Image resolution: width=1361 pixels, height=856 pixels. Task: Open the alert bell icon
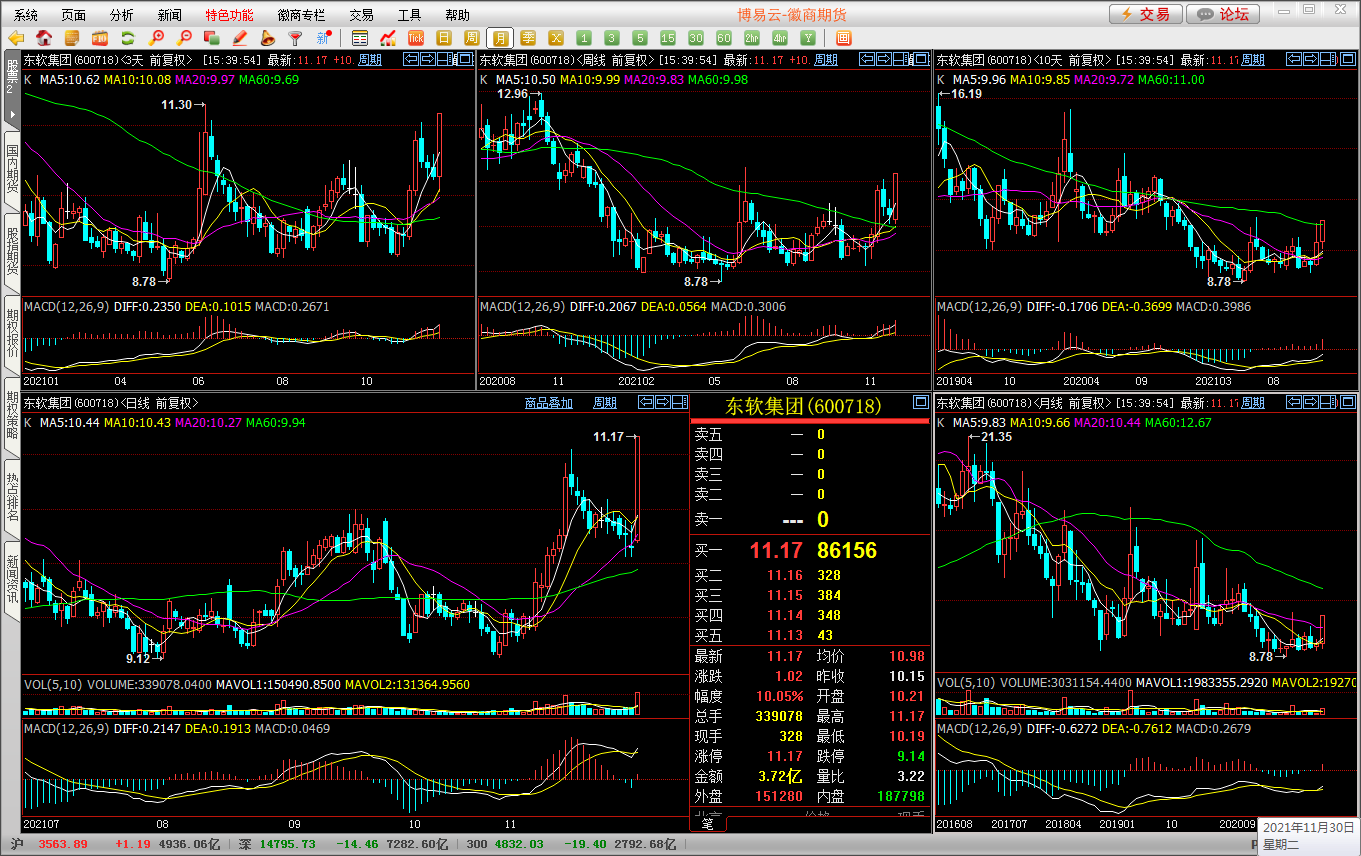click(268, 38)
